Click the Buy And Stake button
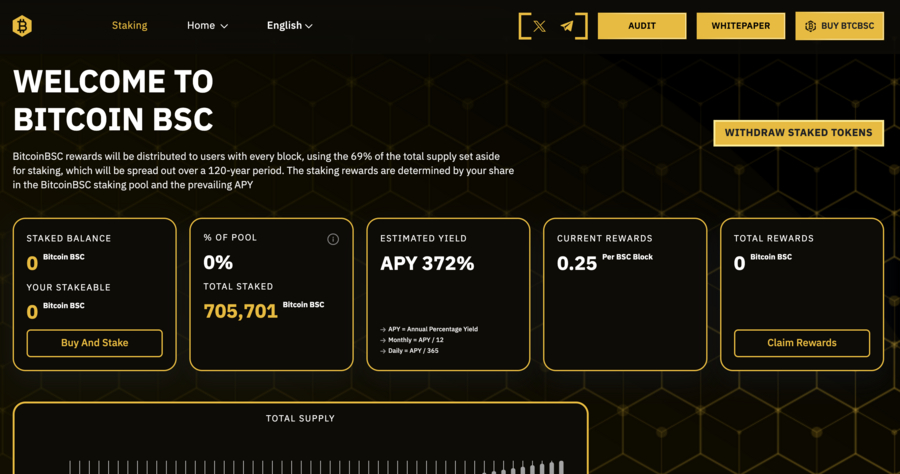 tap(95, 343)
